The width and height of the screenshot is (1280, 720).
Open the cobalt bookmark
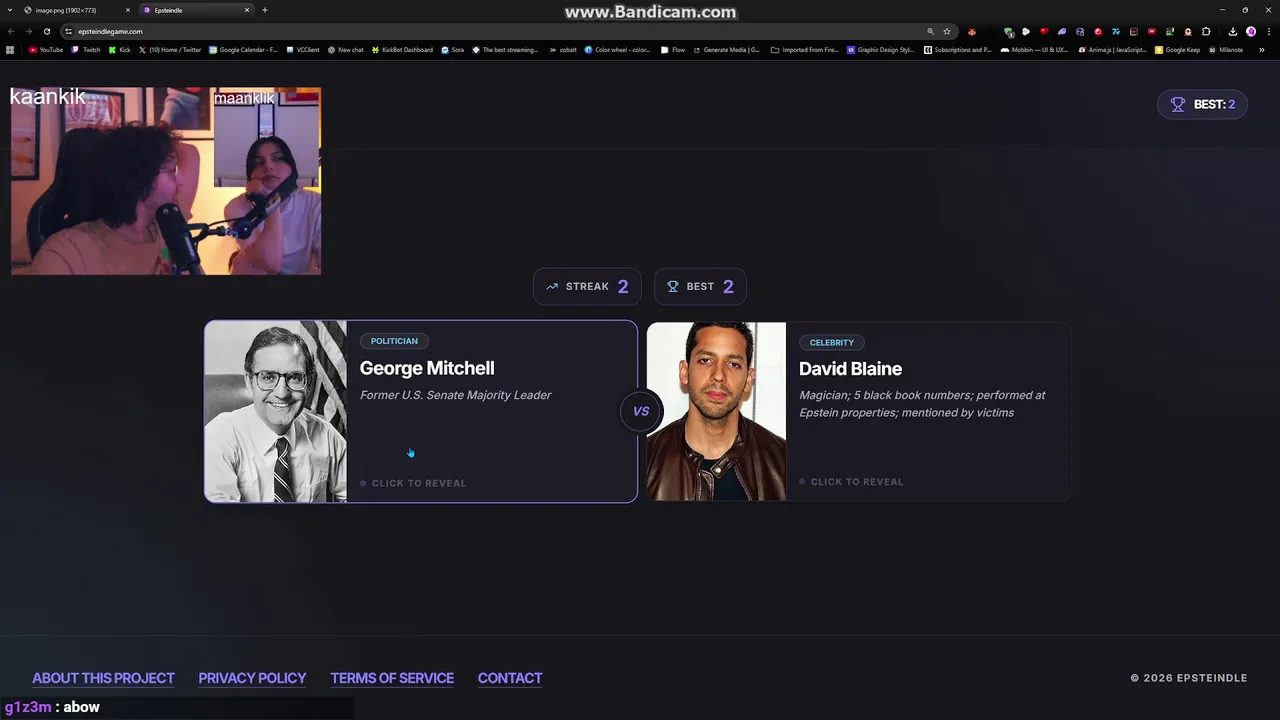point(563,49)
